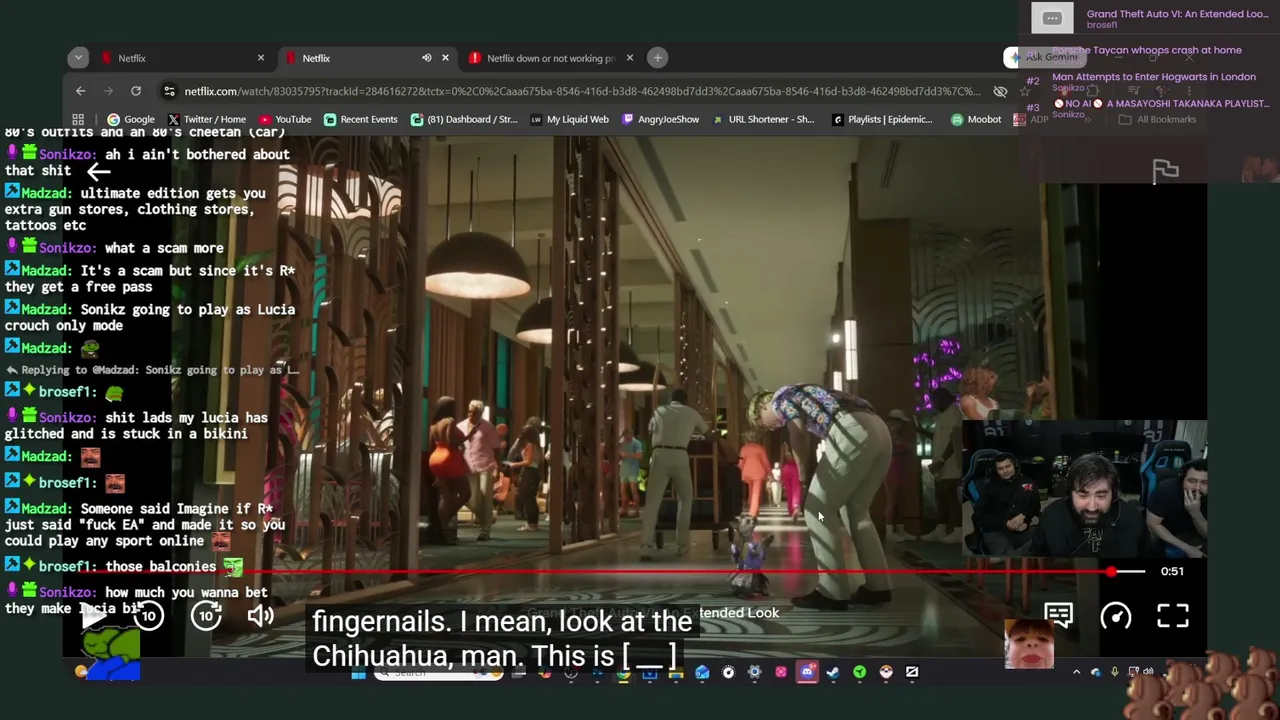Open the My Liquid Web bookmark
Image resolution: width=1280 pixels, height=720 pixels.
569,119
